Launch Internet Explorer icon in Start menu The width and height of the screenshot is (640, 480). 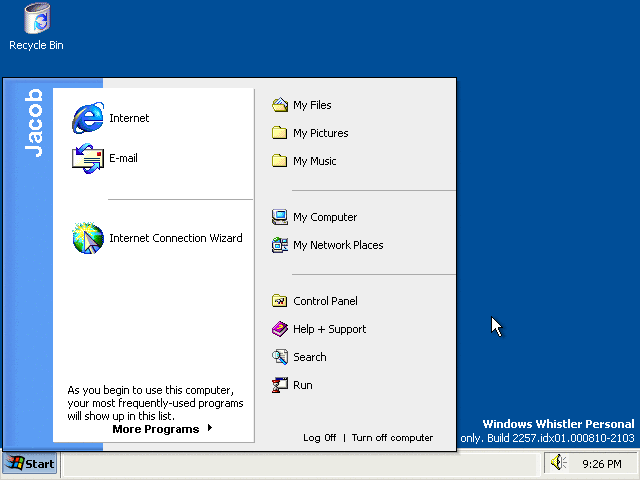click(88, 118)
